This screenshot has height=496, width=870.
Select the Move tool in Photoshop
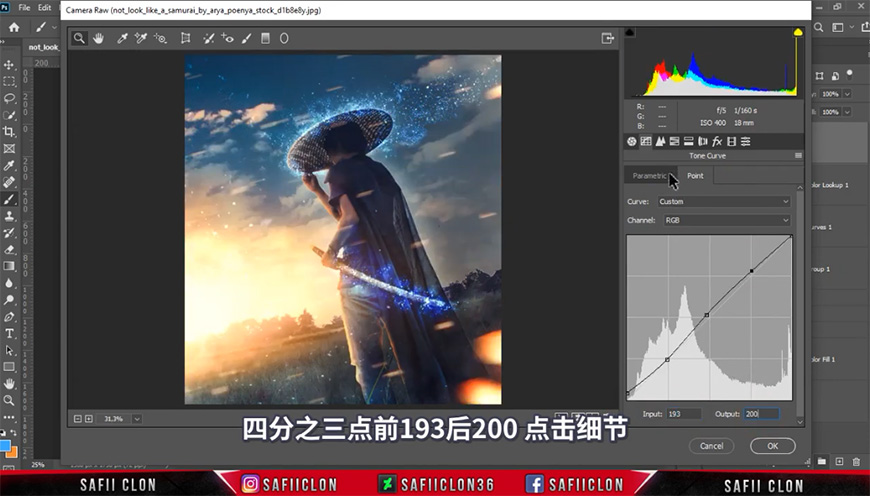[9, 64]
